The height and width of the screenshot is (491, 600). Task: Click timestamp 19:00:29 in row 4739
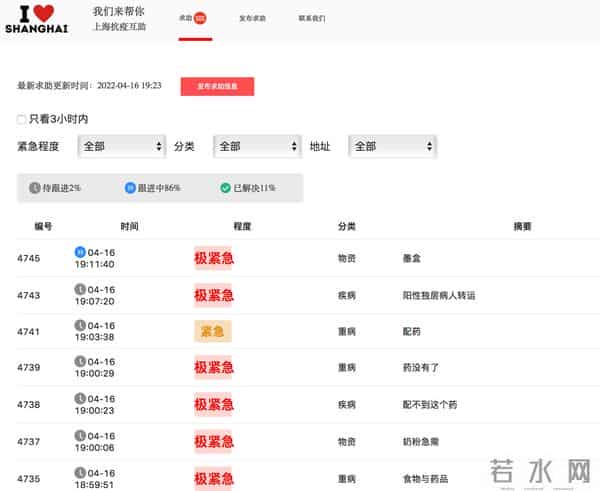[95, 374]
